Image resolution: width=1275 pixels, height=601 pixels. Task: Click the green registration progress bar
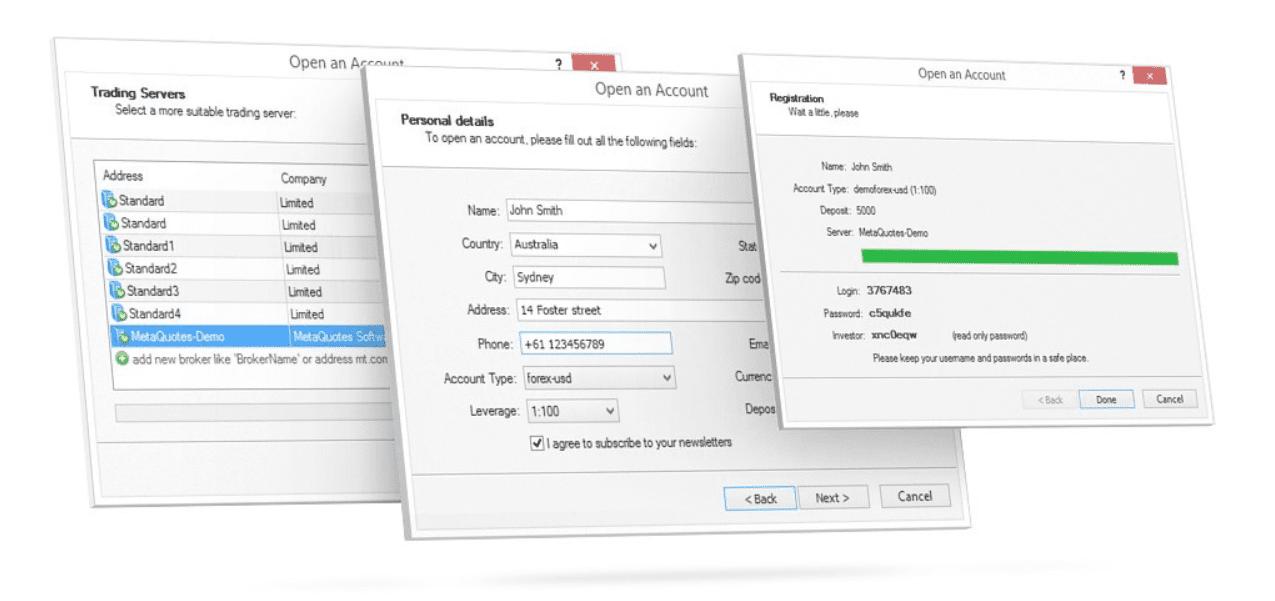pos(1019,258)
